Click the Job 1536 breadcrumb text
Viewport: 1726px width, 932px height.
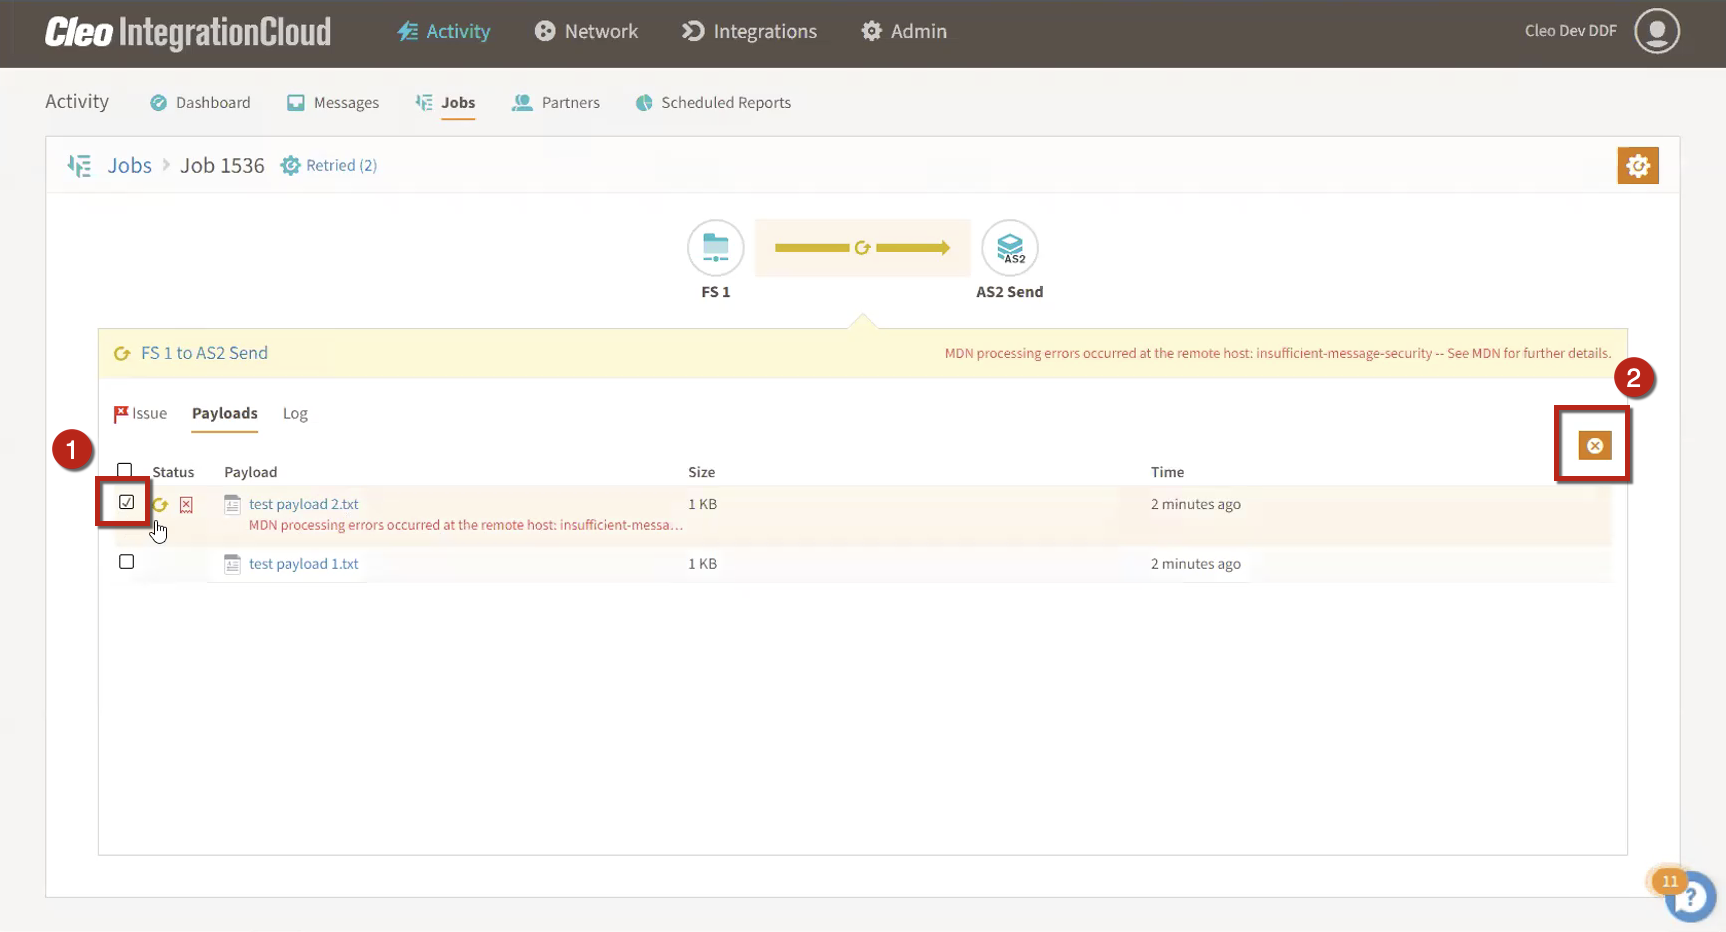pyautogui.click(x=222, y=165)
